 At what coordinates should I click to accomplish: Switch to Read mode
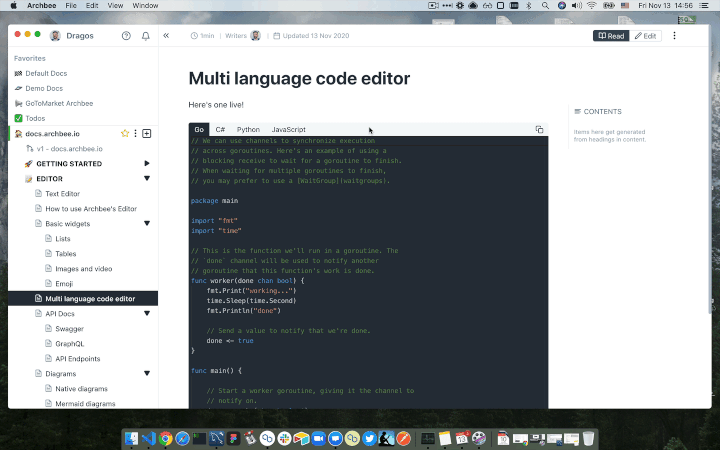point(611,36)
